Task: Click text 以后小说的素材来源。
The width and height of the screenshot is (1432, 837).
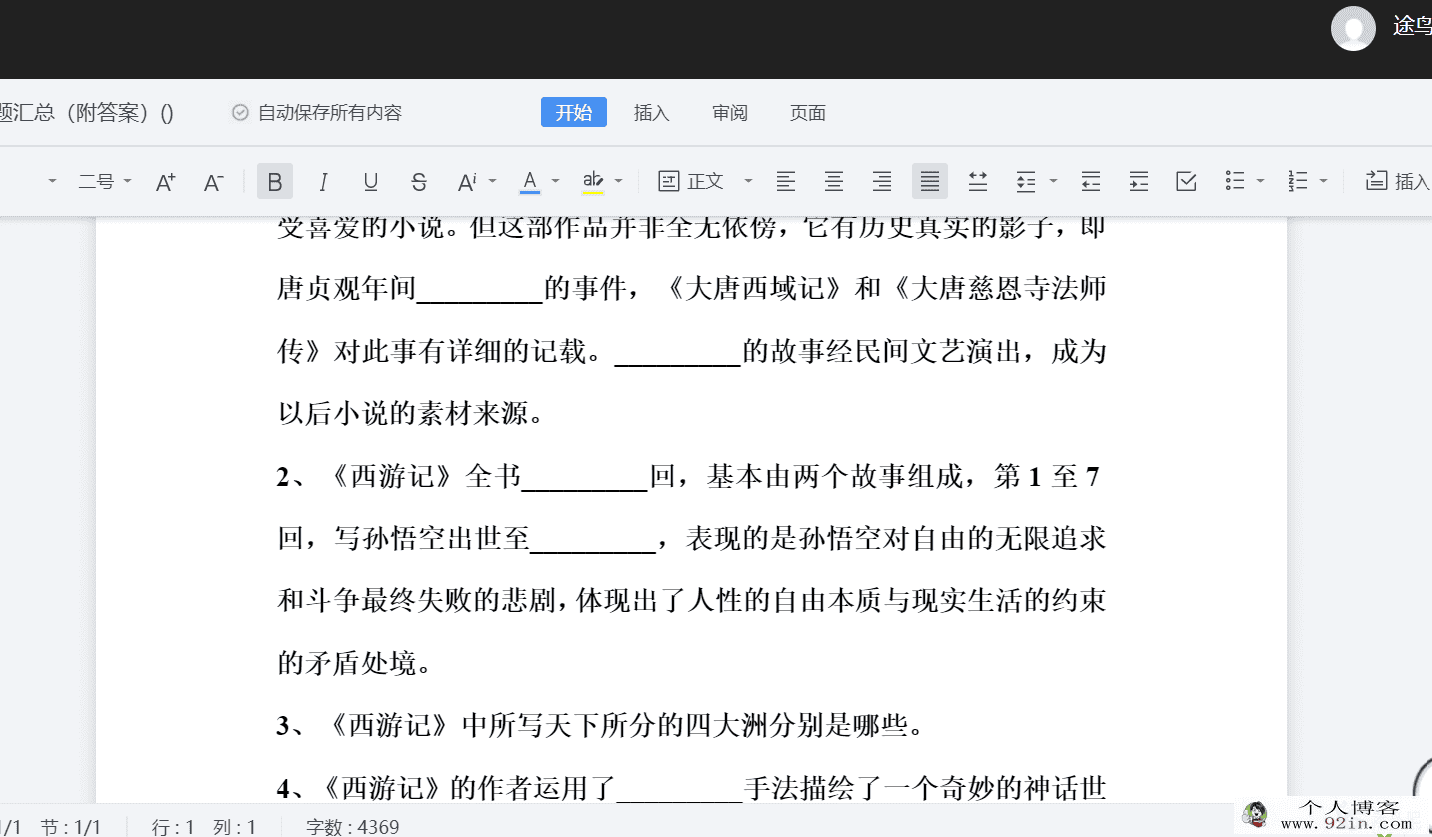Action: (411, 413)
